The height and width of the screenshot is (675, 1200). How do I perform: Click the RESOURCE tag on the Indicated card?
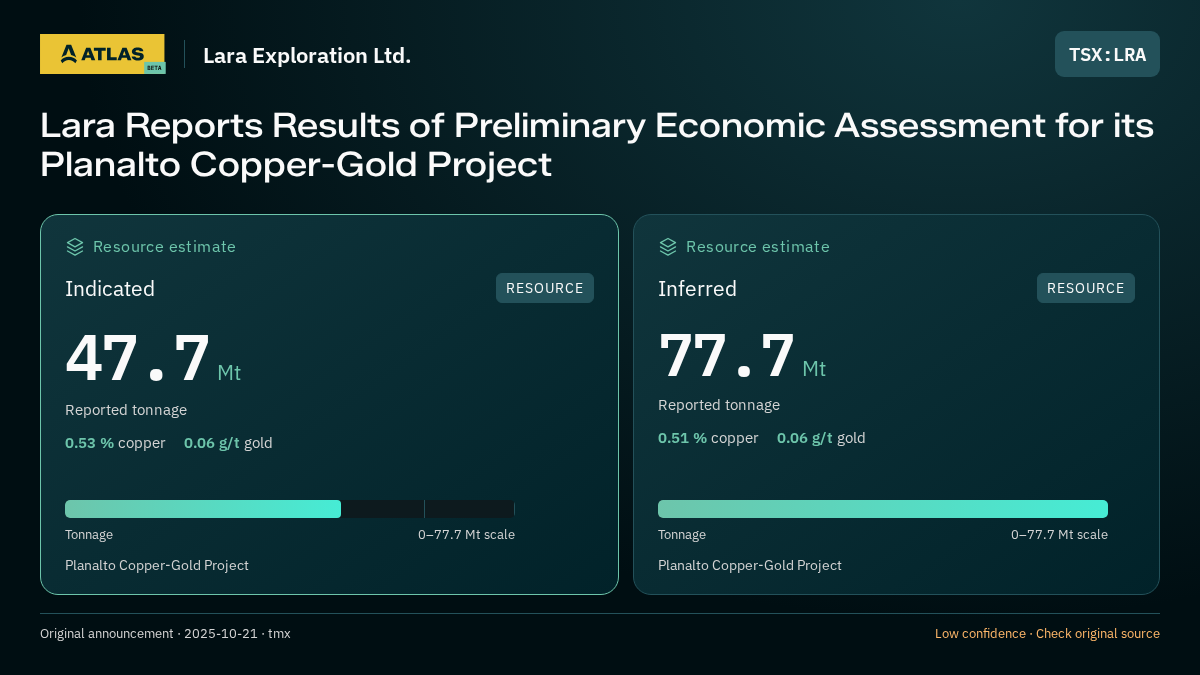[x=545, y=288]
